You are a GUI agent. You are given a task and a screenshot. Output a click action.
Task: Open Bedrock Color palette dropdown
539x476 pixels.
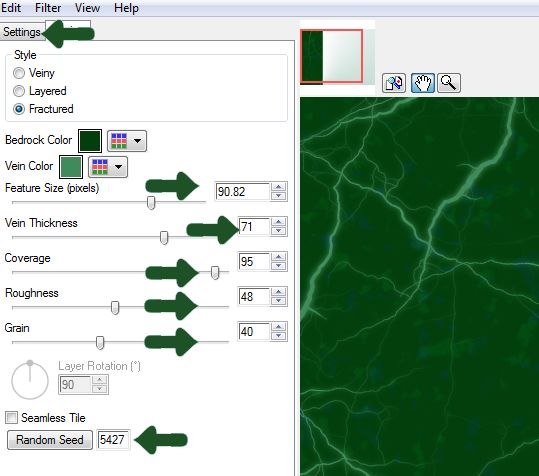(127, 141)
